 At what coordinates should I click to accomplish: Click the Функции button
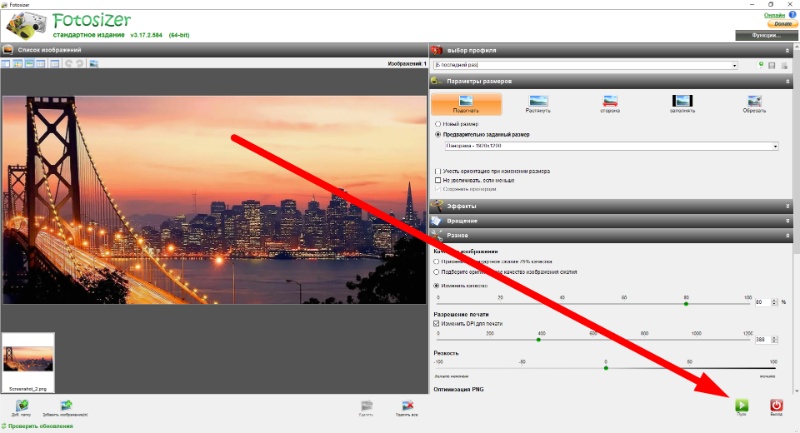pyautogui.click(x=766, y=35)
